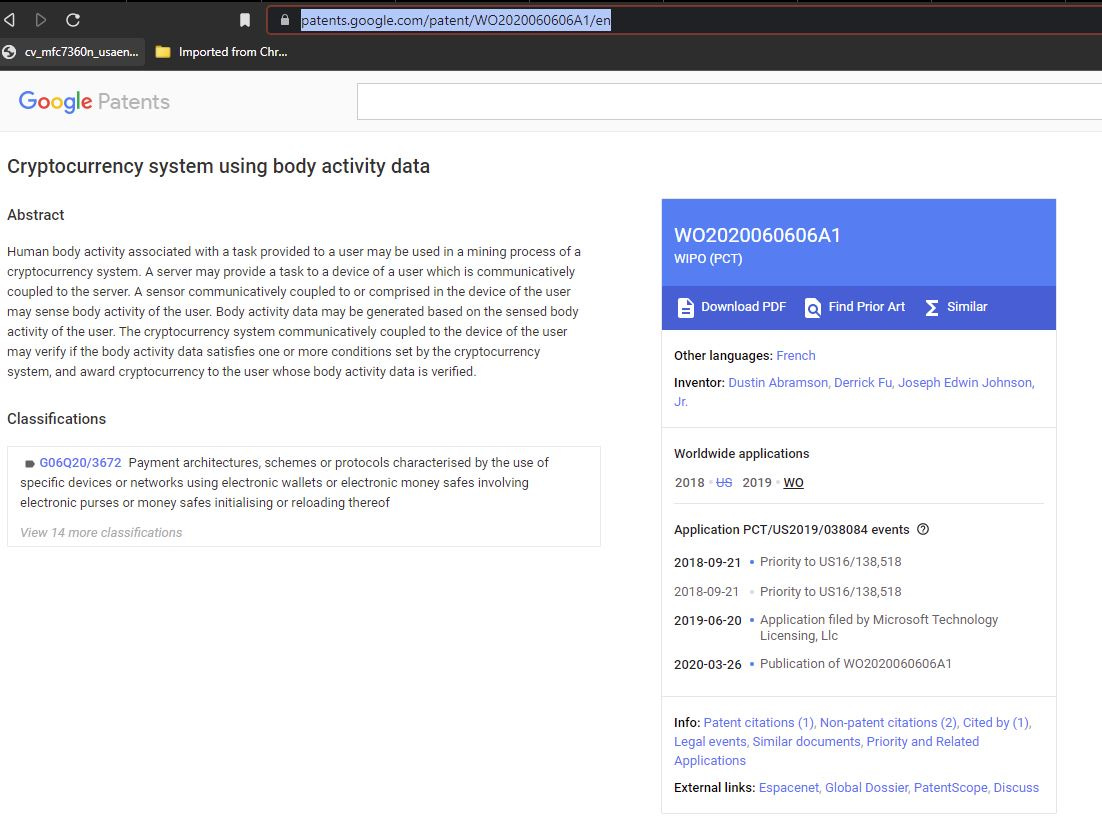Open the cv_mfc7360n_usaen bookmark

(x=72, y=52)
